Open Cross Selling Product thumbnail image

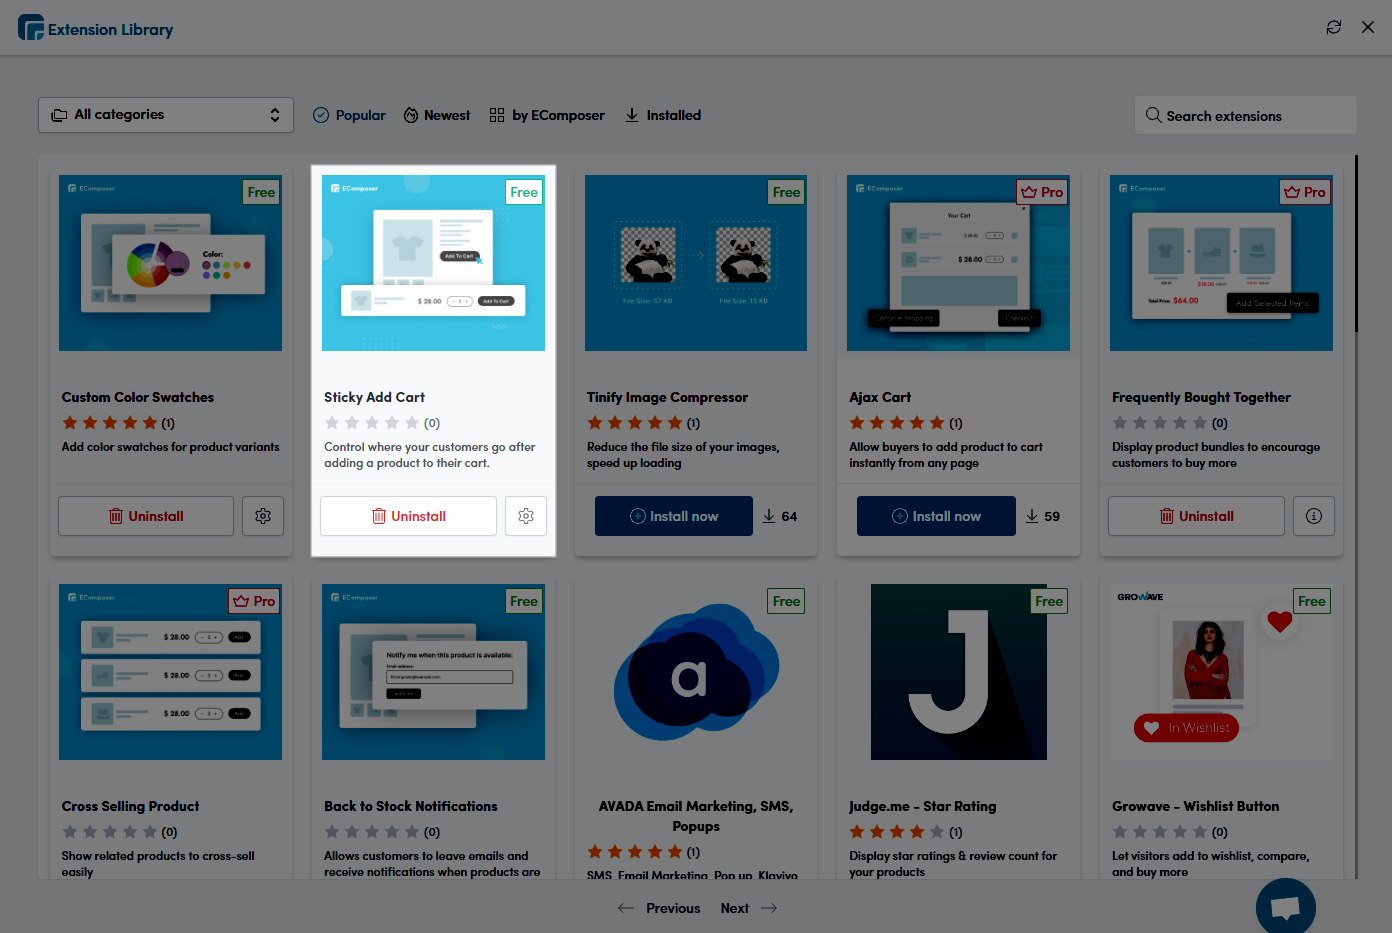coord(170,672)
